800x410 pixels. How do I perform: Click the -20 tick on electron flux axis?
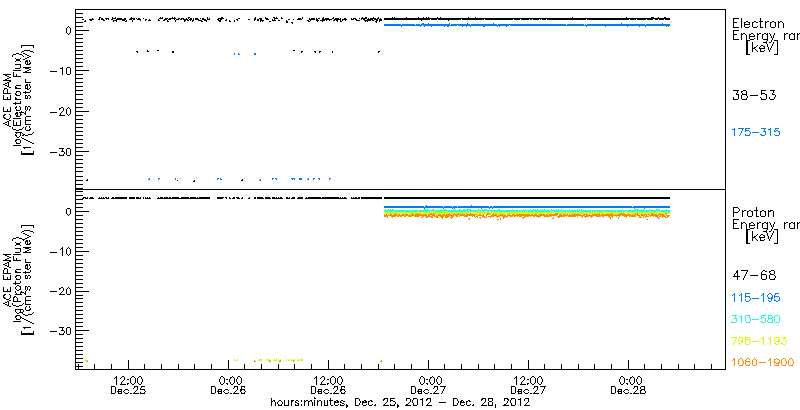[x=61, y=112]
